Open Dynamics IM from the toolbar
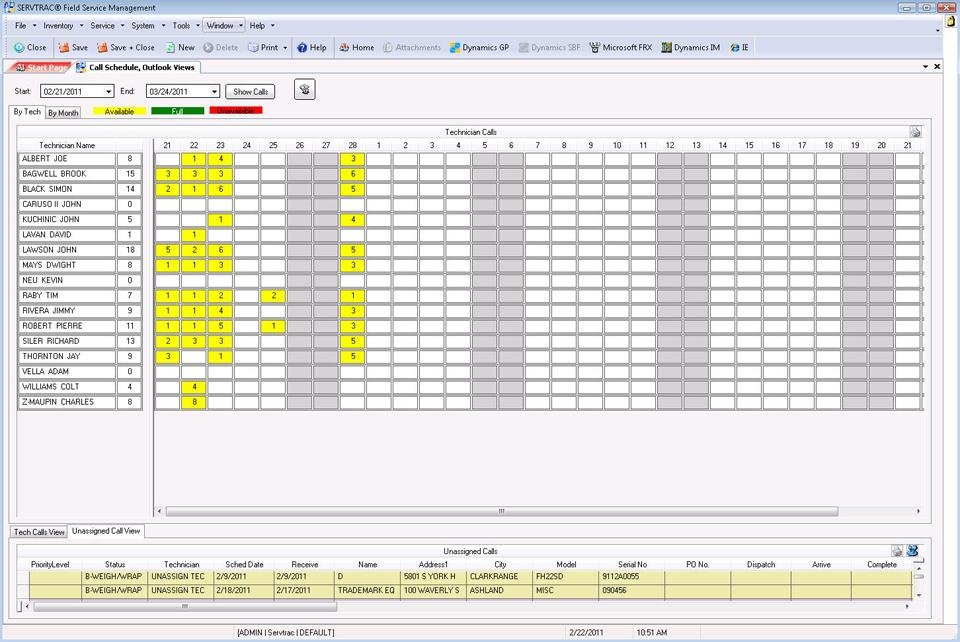Viewport: 960px width, 642px height. [690, 47]
